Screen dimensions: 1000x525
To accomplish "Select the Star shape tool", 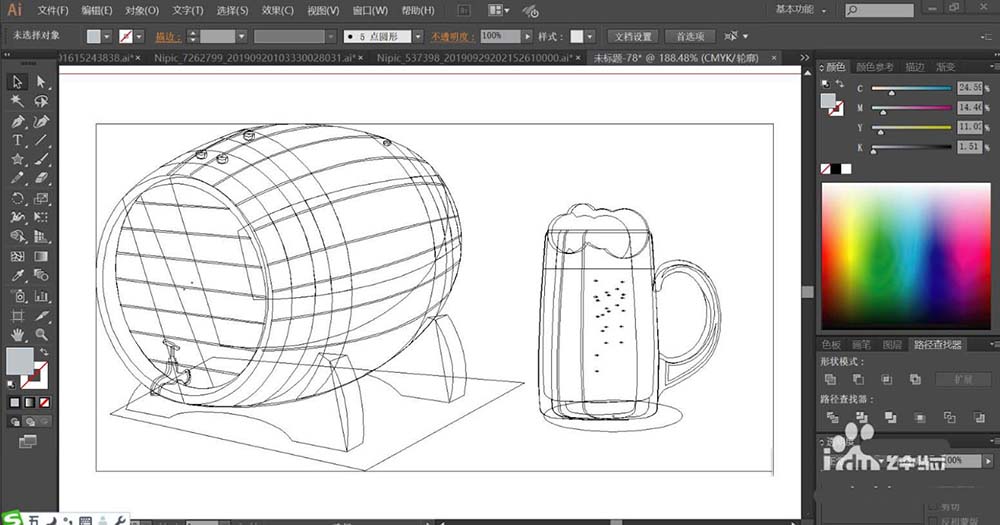I will 17,159.
